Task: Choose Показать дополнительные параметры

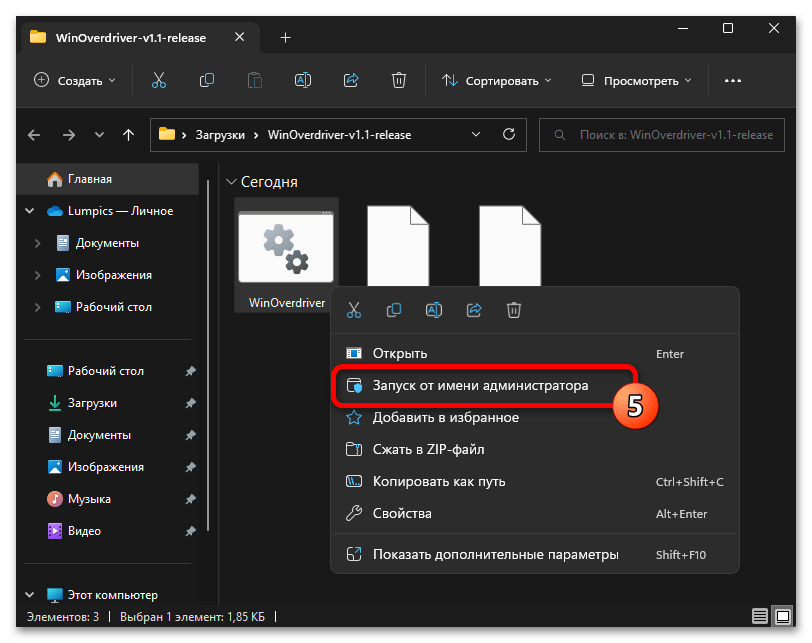Action: click(534, 554)
